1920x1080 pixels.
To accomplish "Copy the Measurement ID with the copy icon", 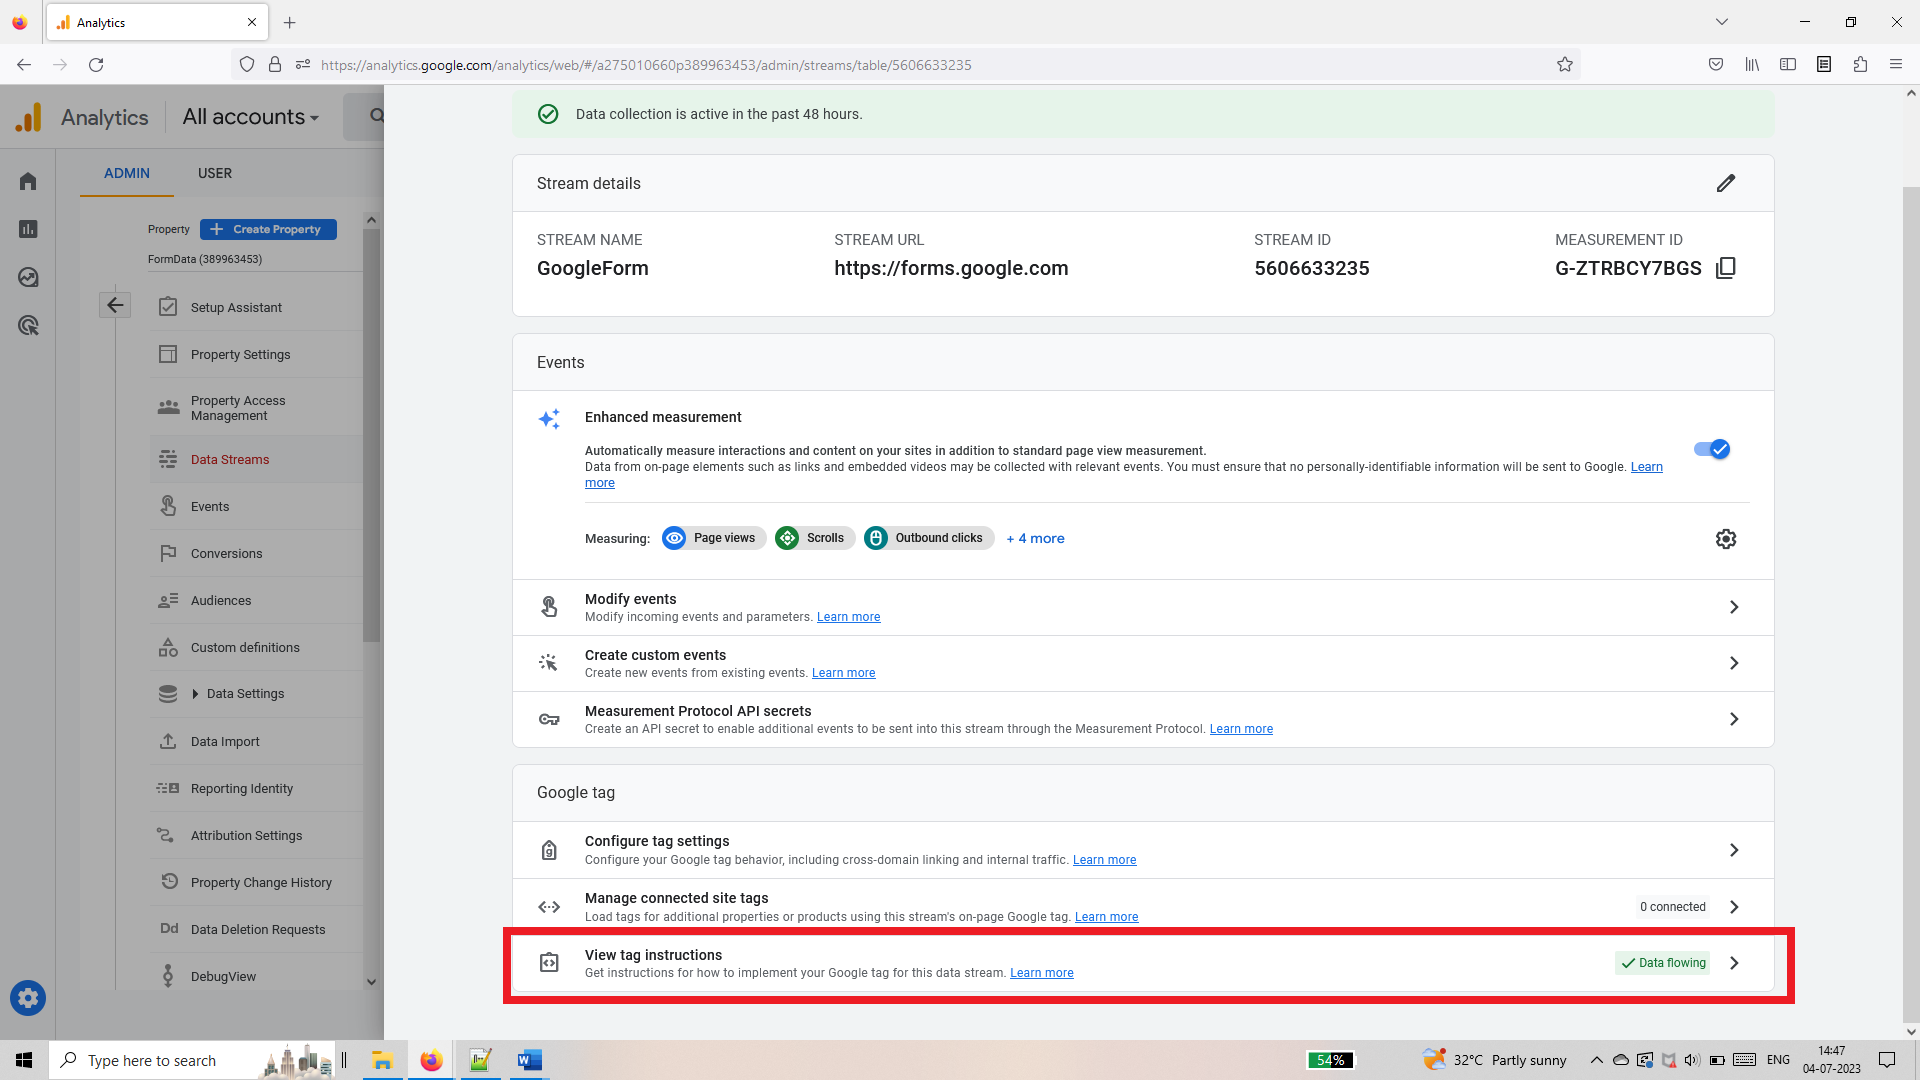I will click(1726, 268).
